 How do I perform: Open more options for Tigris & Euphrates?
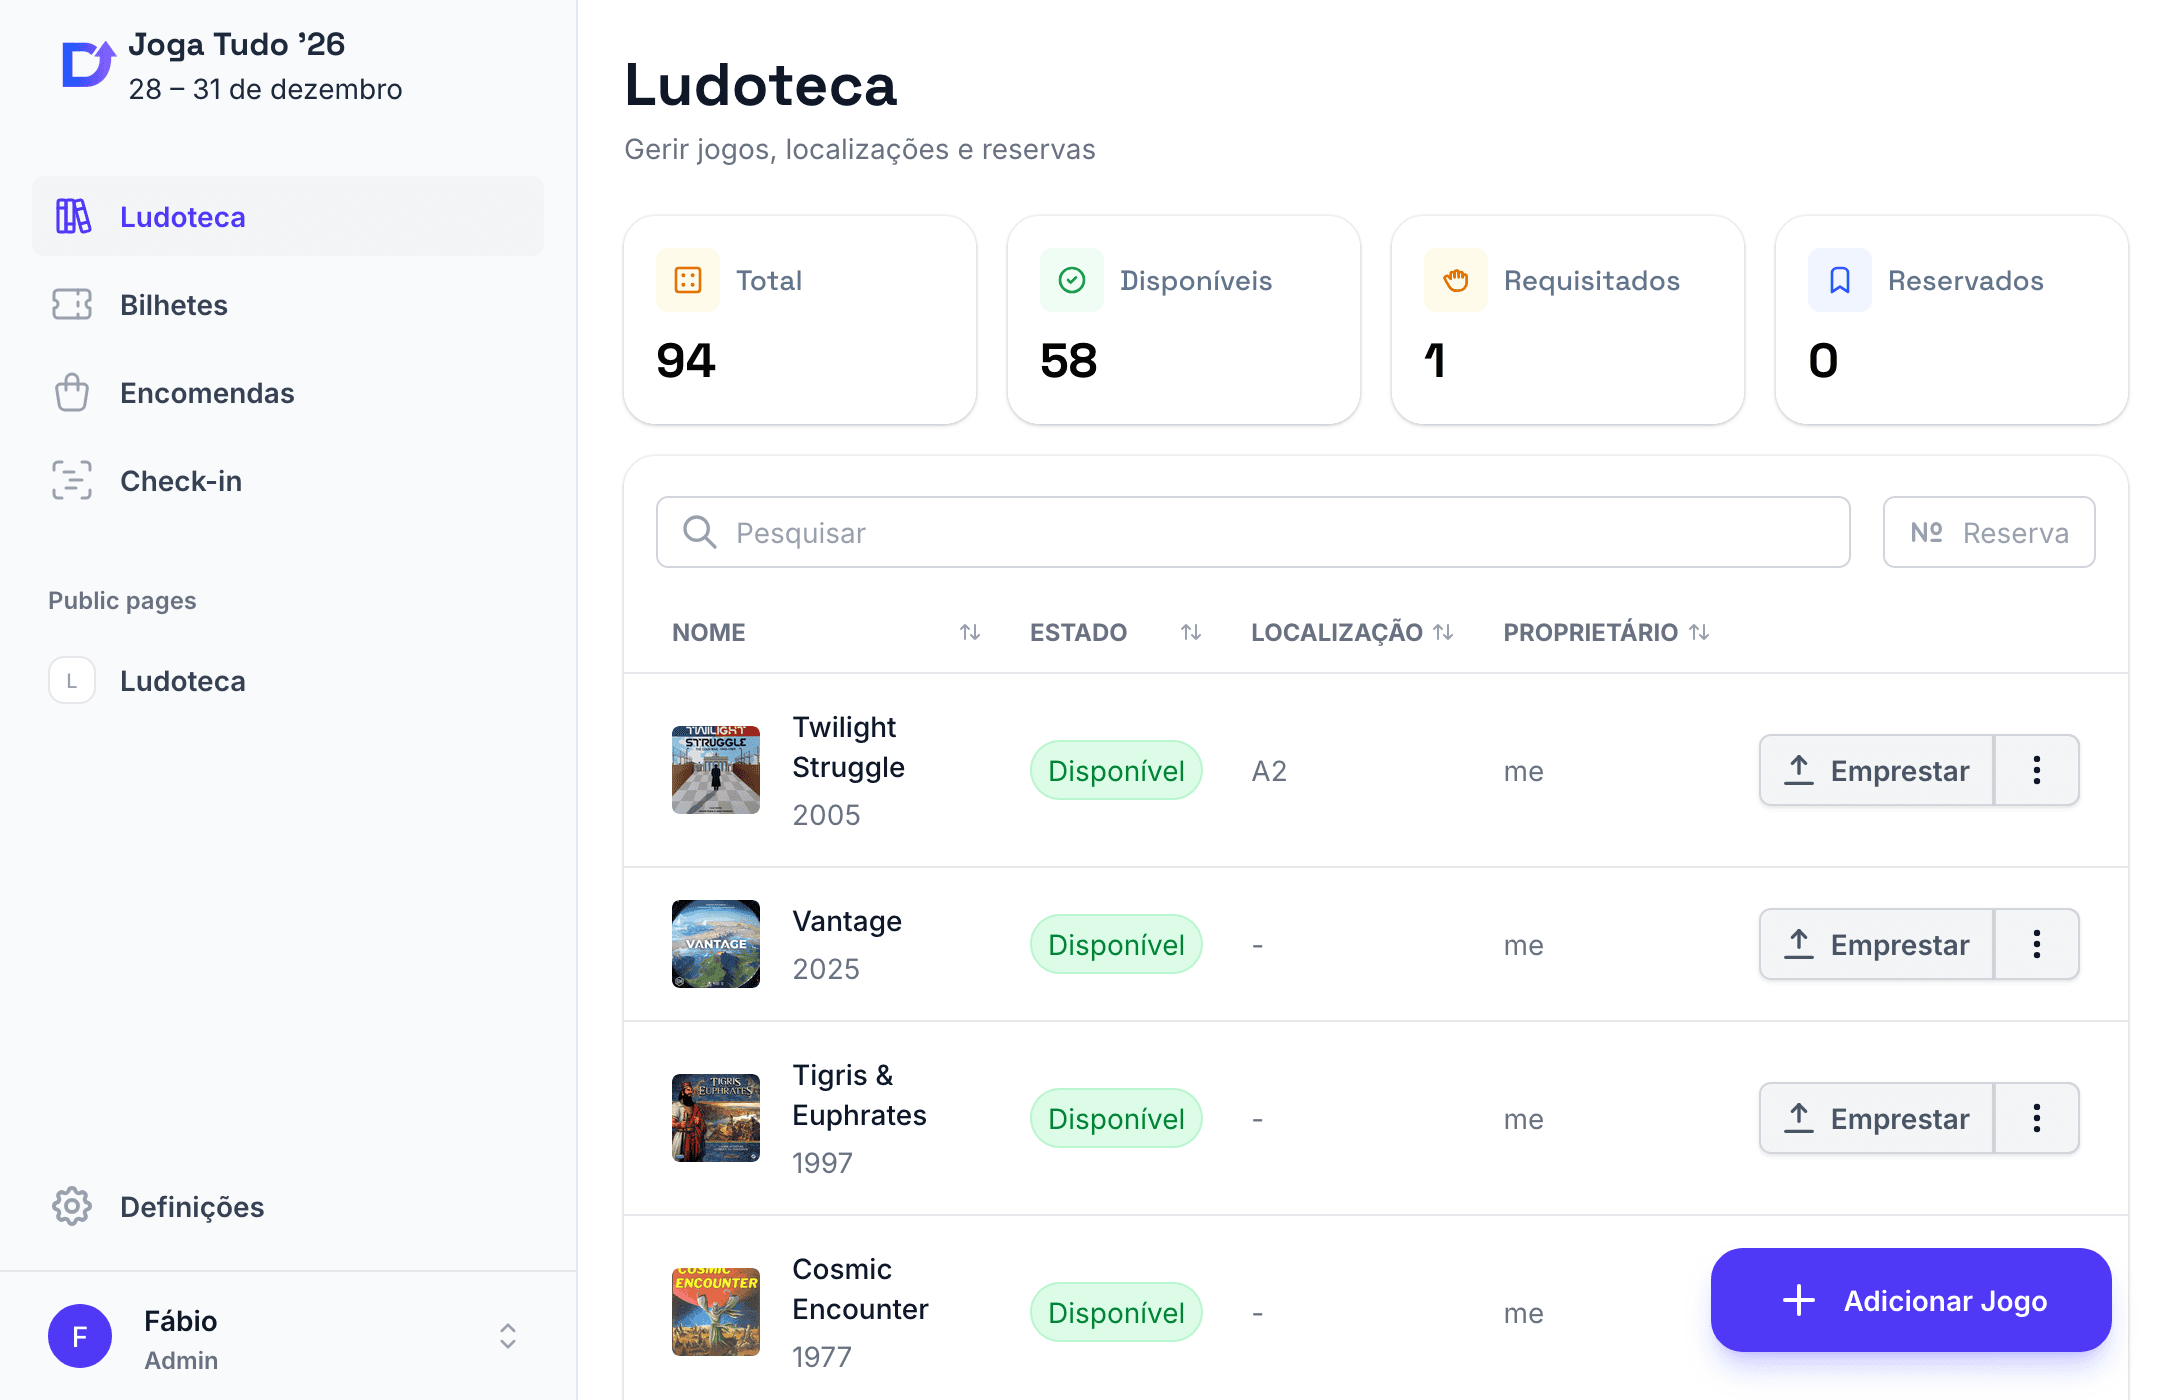pos(2037,1118)
